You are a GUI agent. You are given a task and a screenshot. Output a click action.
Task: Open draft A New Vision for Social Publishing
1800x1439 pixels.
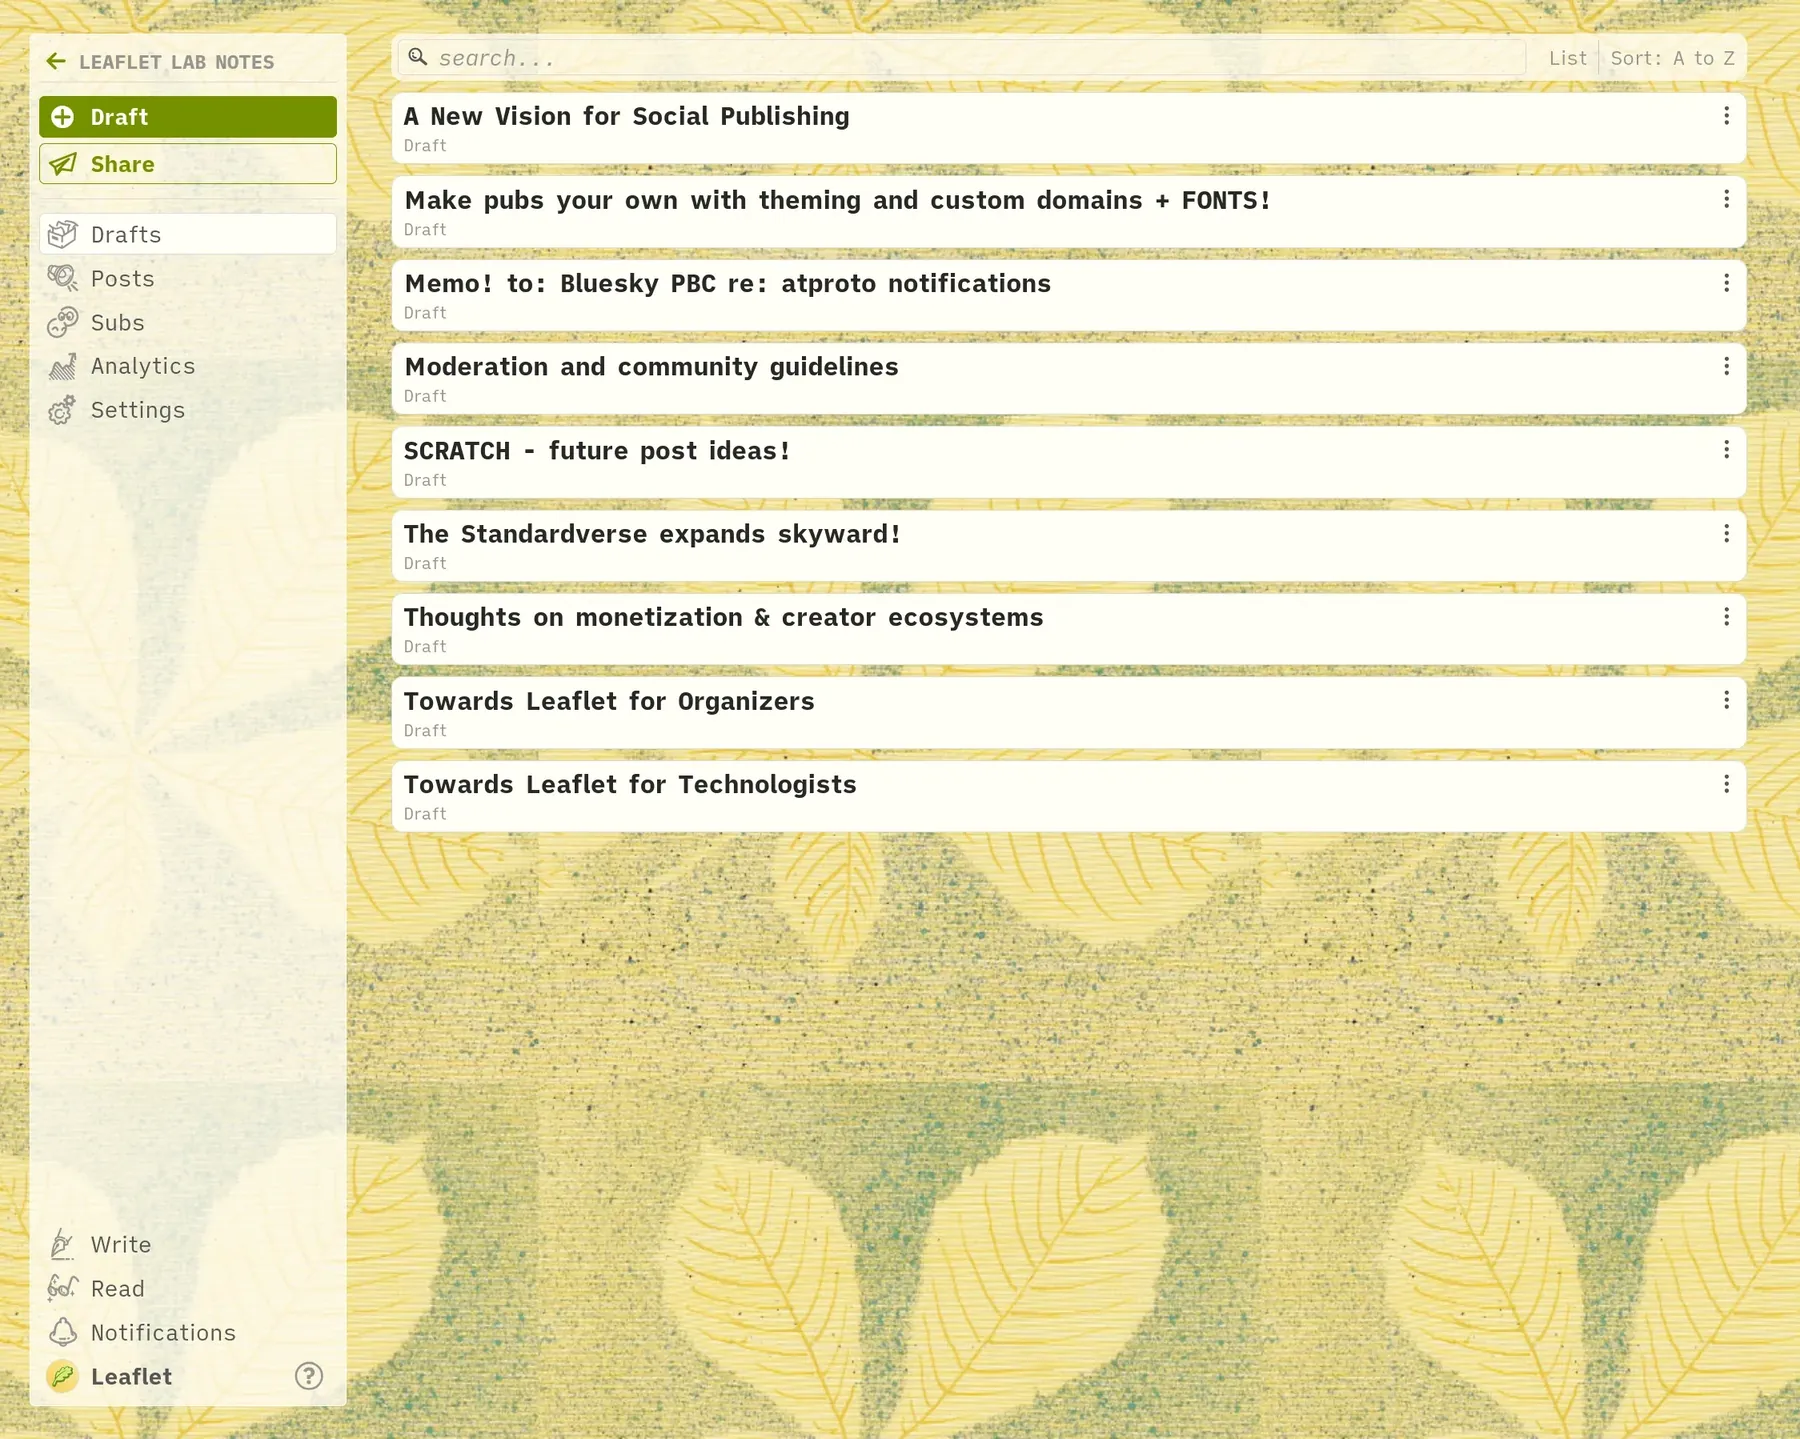[1069, 128]
